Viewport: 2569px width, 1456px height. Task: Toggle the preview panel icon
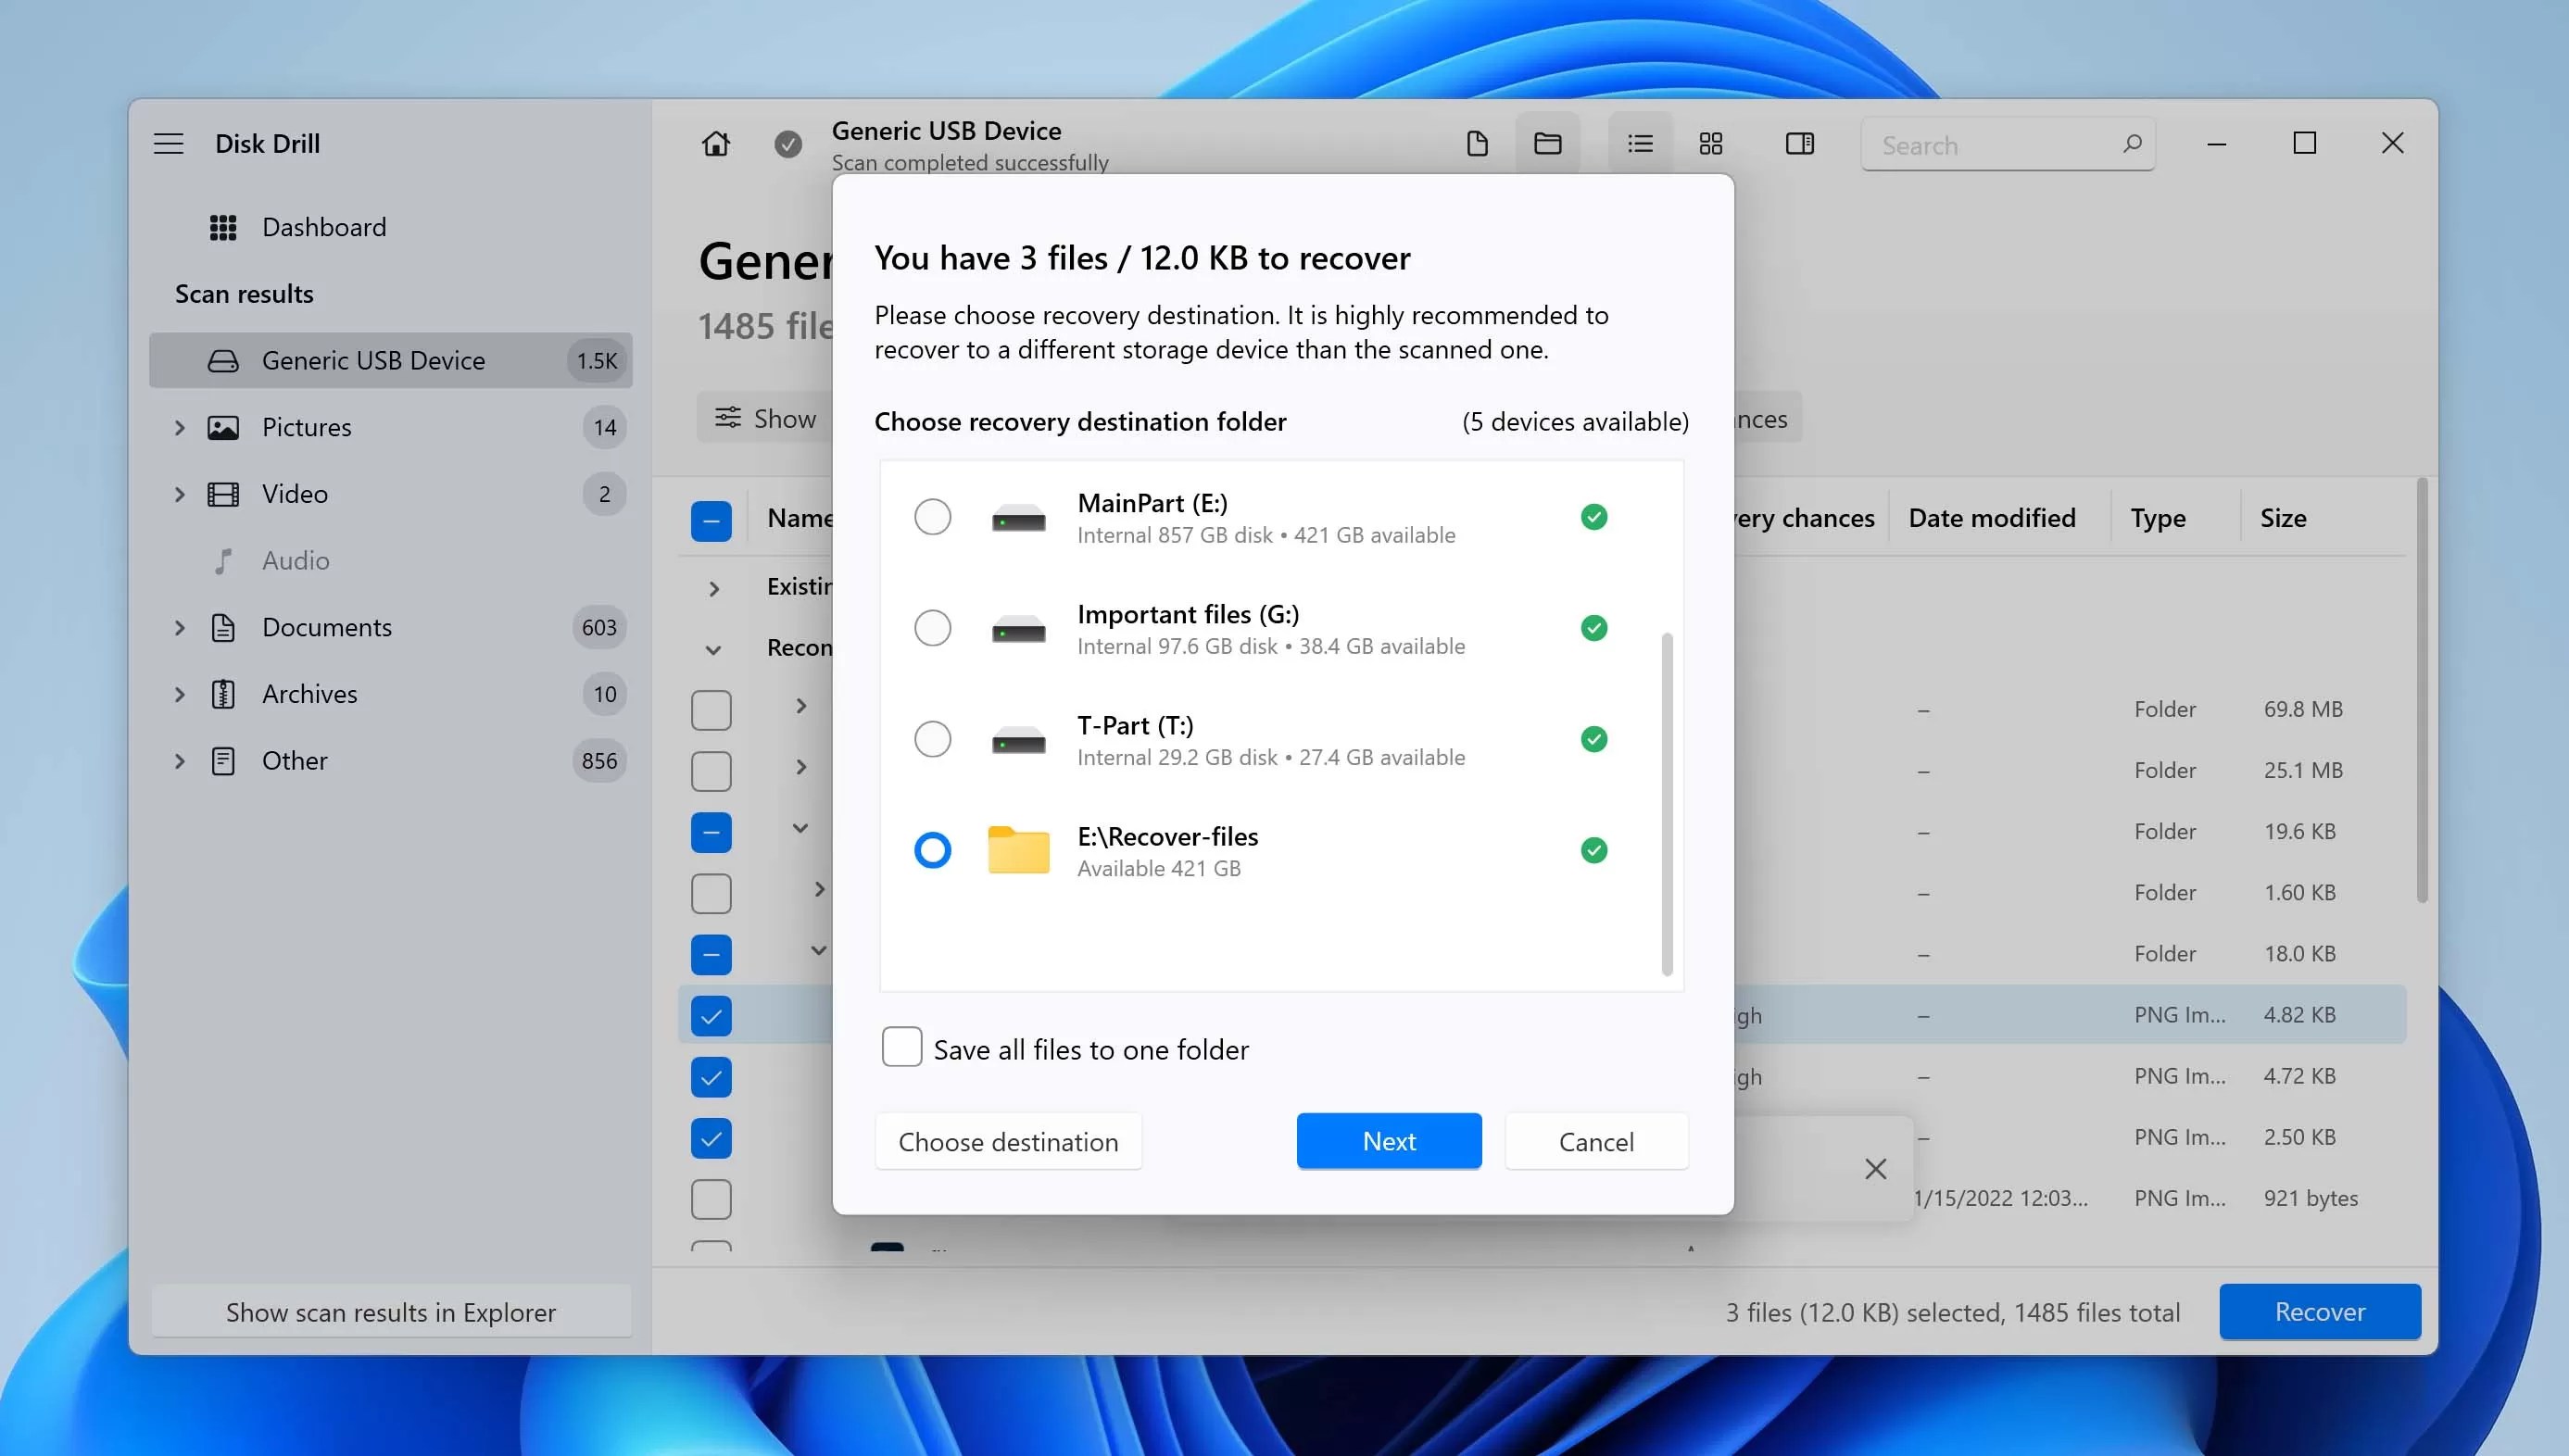(x=1799, y=144)
